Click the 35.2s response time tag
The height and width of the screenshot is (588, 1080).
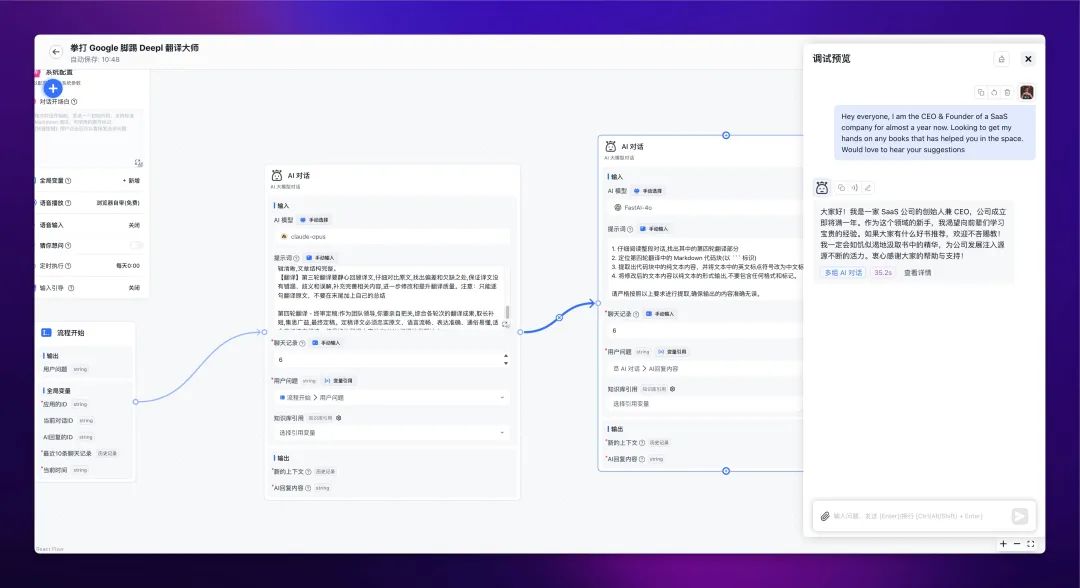coord(883,273)
